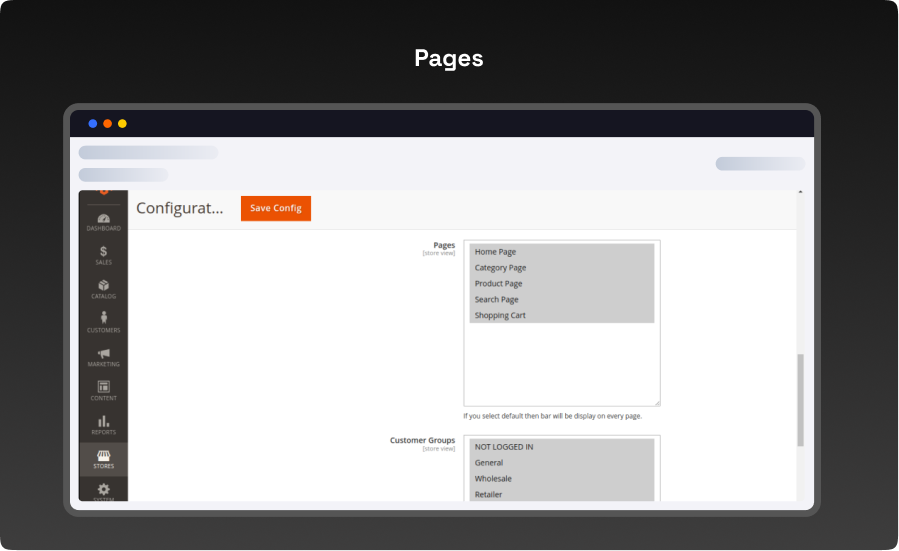Image resolution: width=899 pixels, height=551 pixels.
Task: Open the System gear icon
Action: [x=103, y=490]
